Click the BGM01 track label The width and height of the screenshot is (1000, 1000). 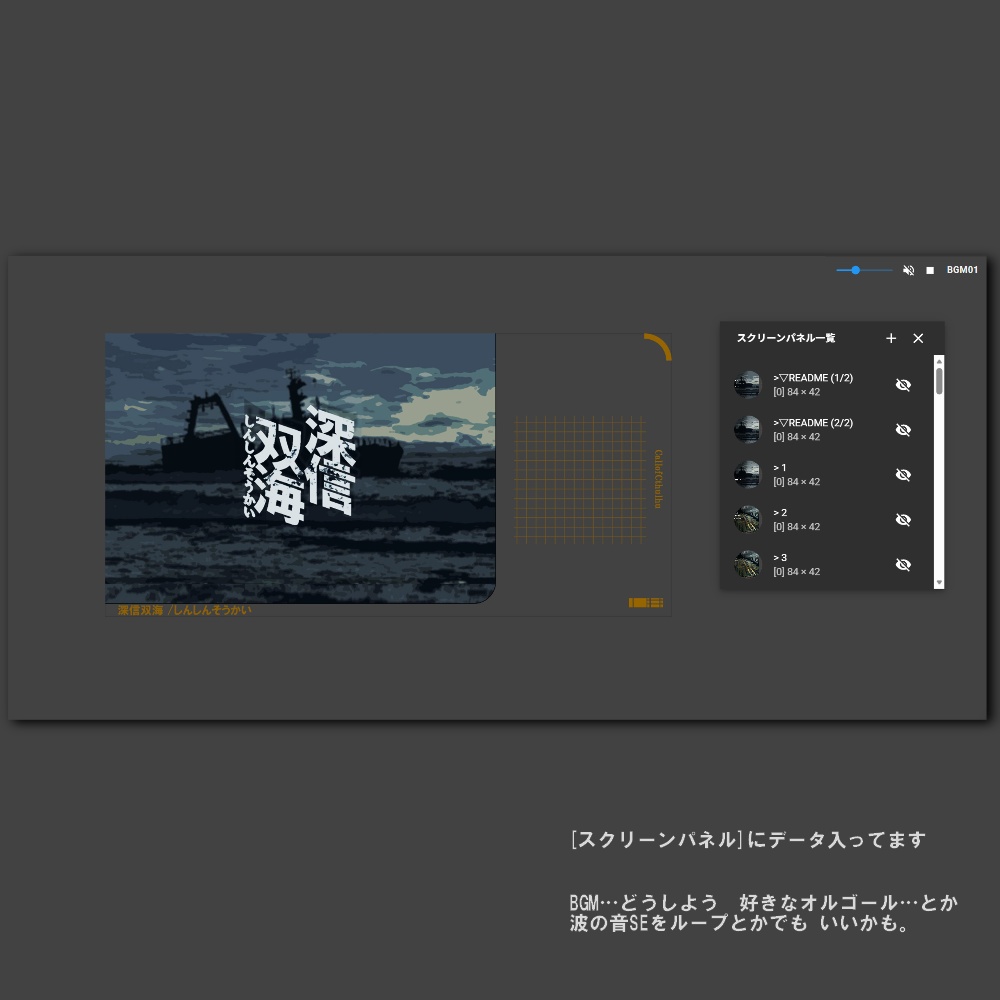pyautogui.click(x=963, y=270)
